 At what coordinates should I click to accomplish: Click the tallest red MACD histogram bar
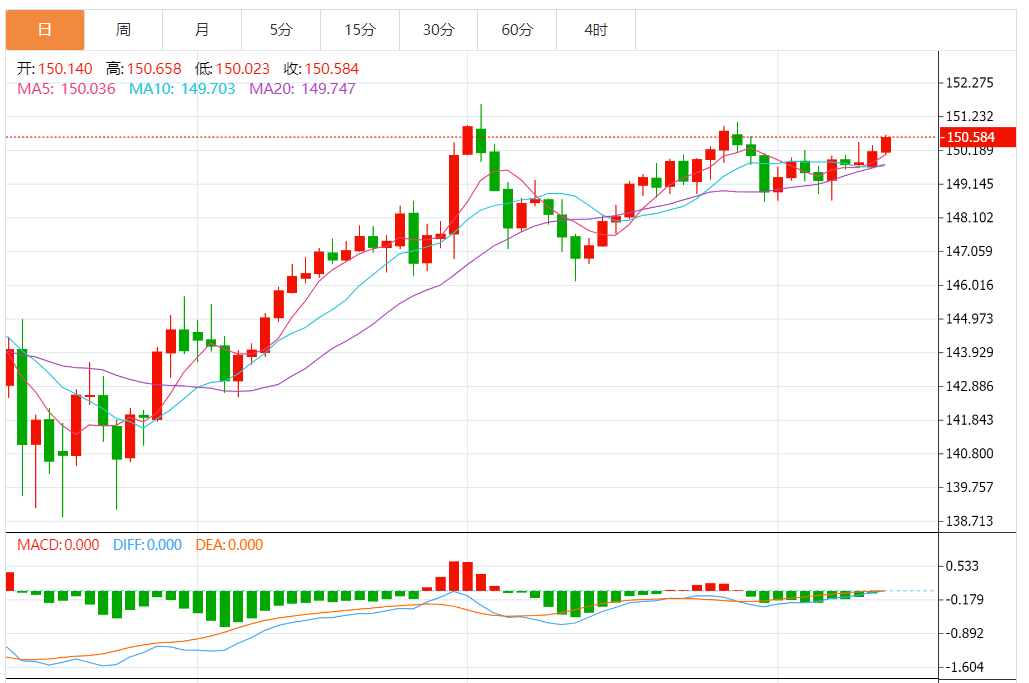click(x=454, y=576)
